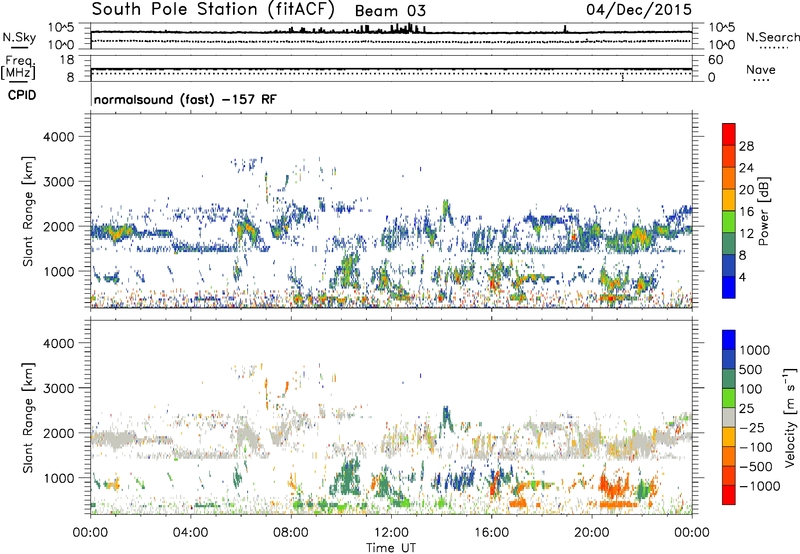The height and width of the screenshot is (554, 800).
Task: Click the 28 value on Power scale
Action: click(746, 146)
